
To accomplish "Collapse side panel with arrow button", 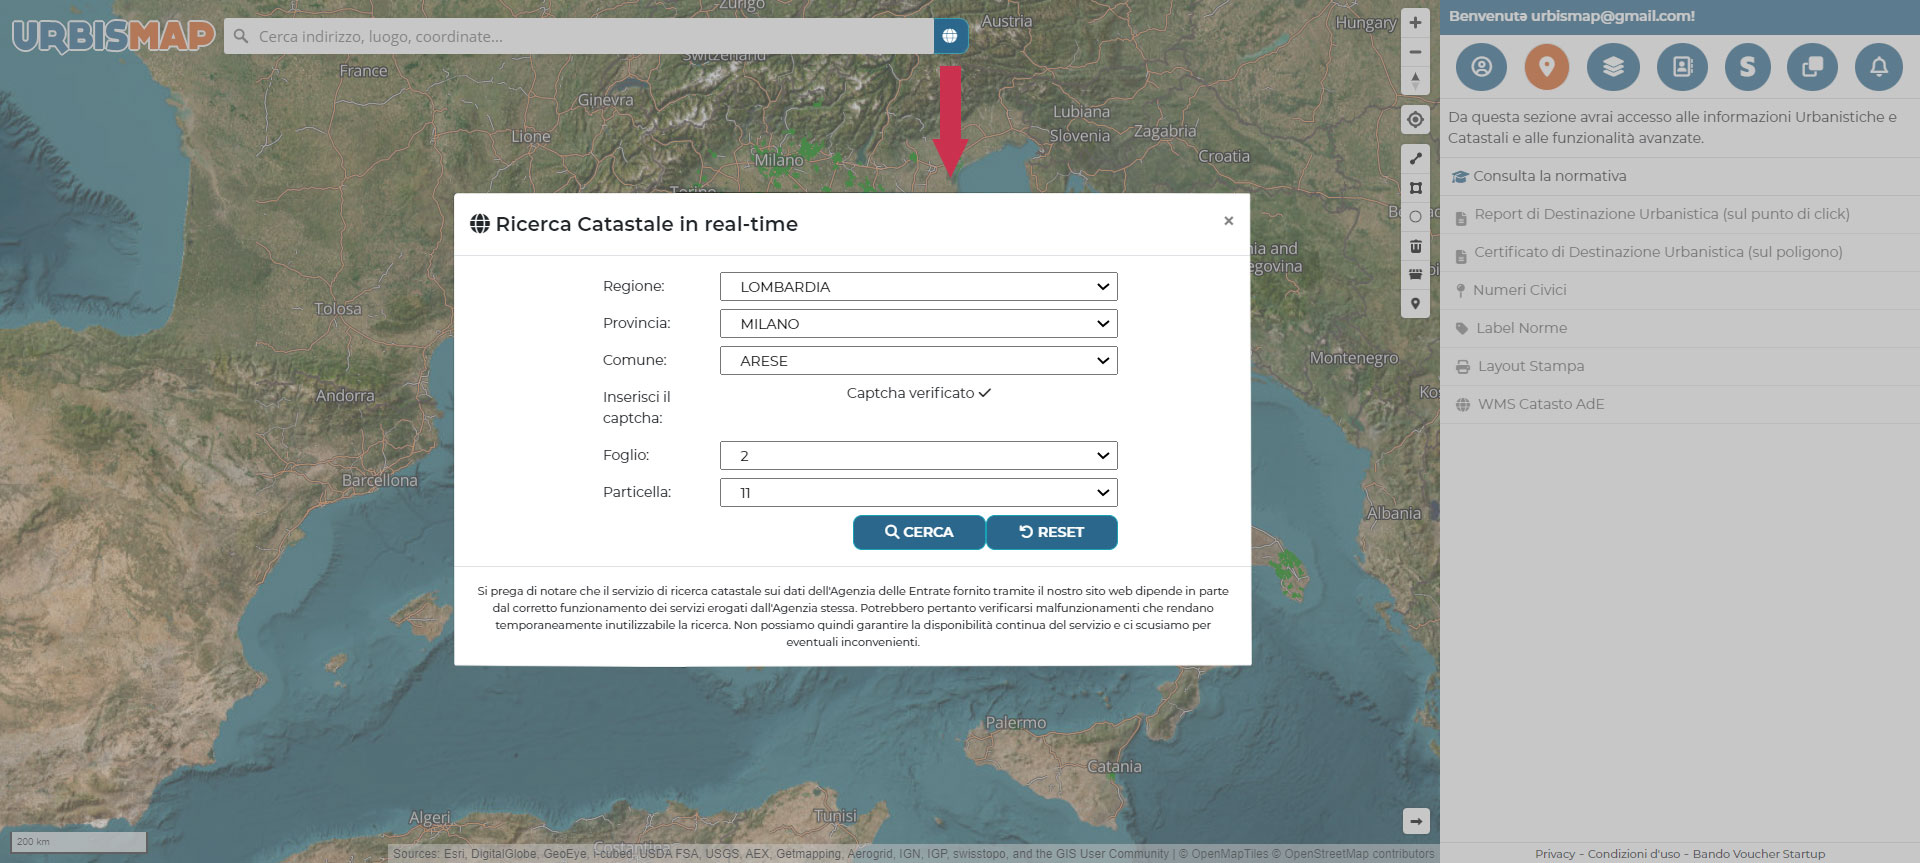I will click(1415, 821).
